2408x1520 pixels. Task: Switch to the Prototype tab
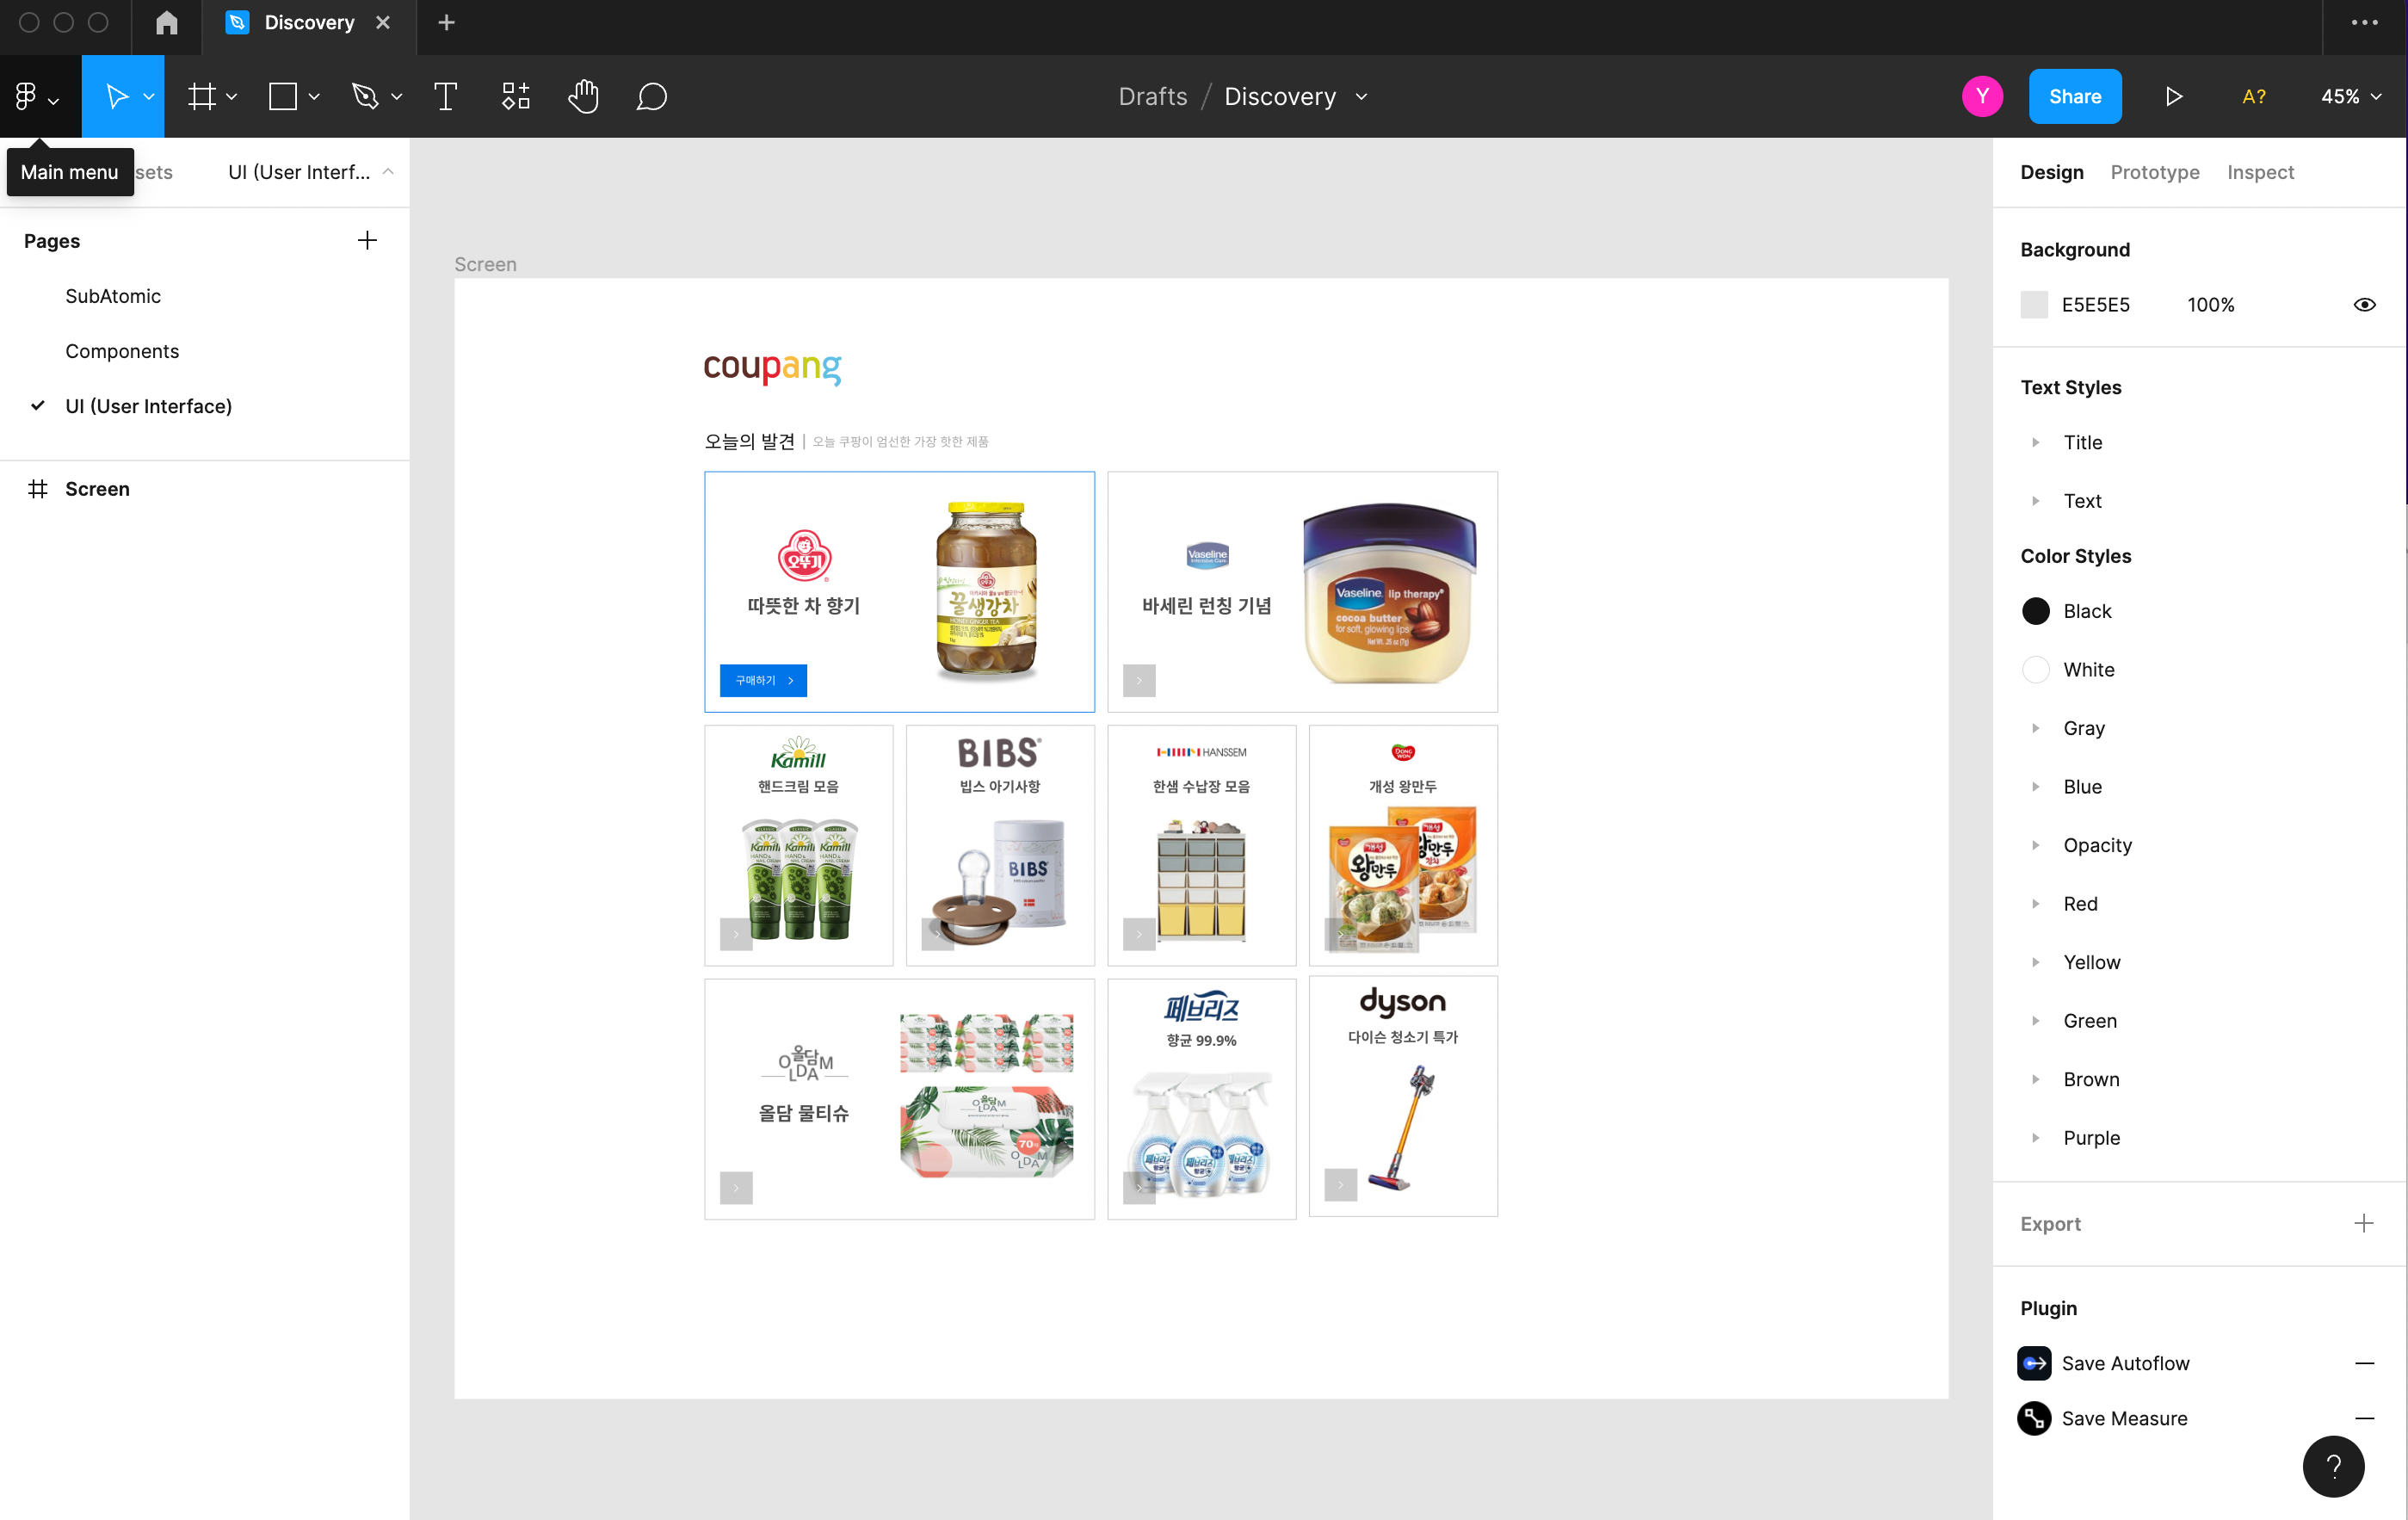[x=2154, y=172]
